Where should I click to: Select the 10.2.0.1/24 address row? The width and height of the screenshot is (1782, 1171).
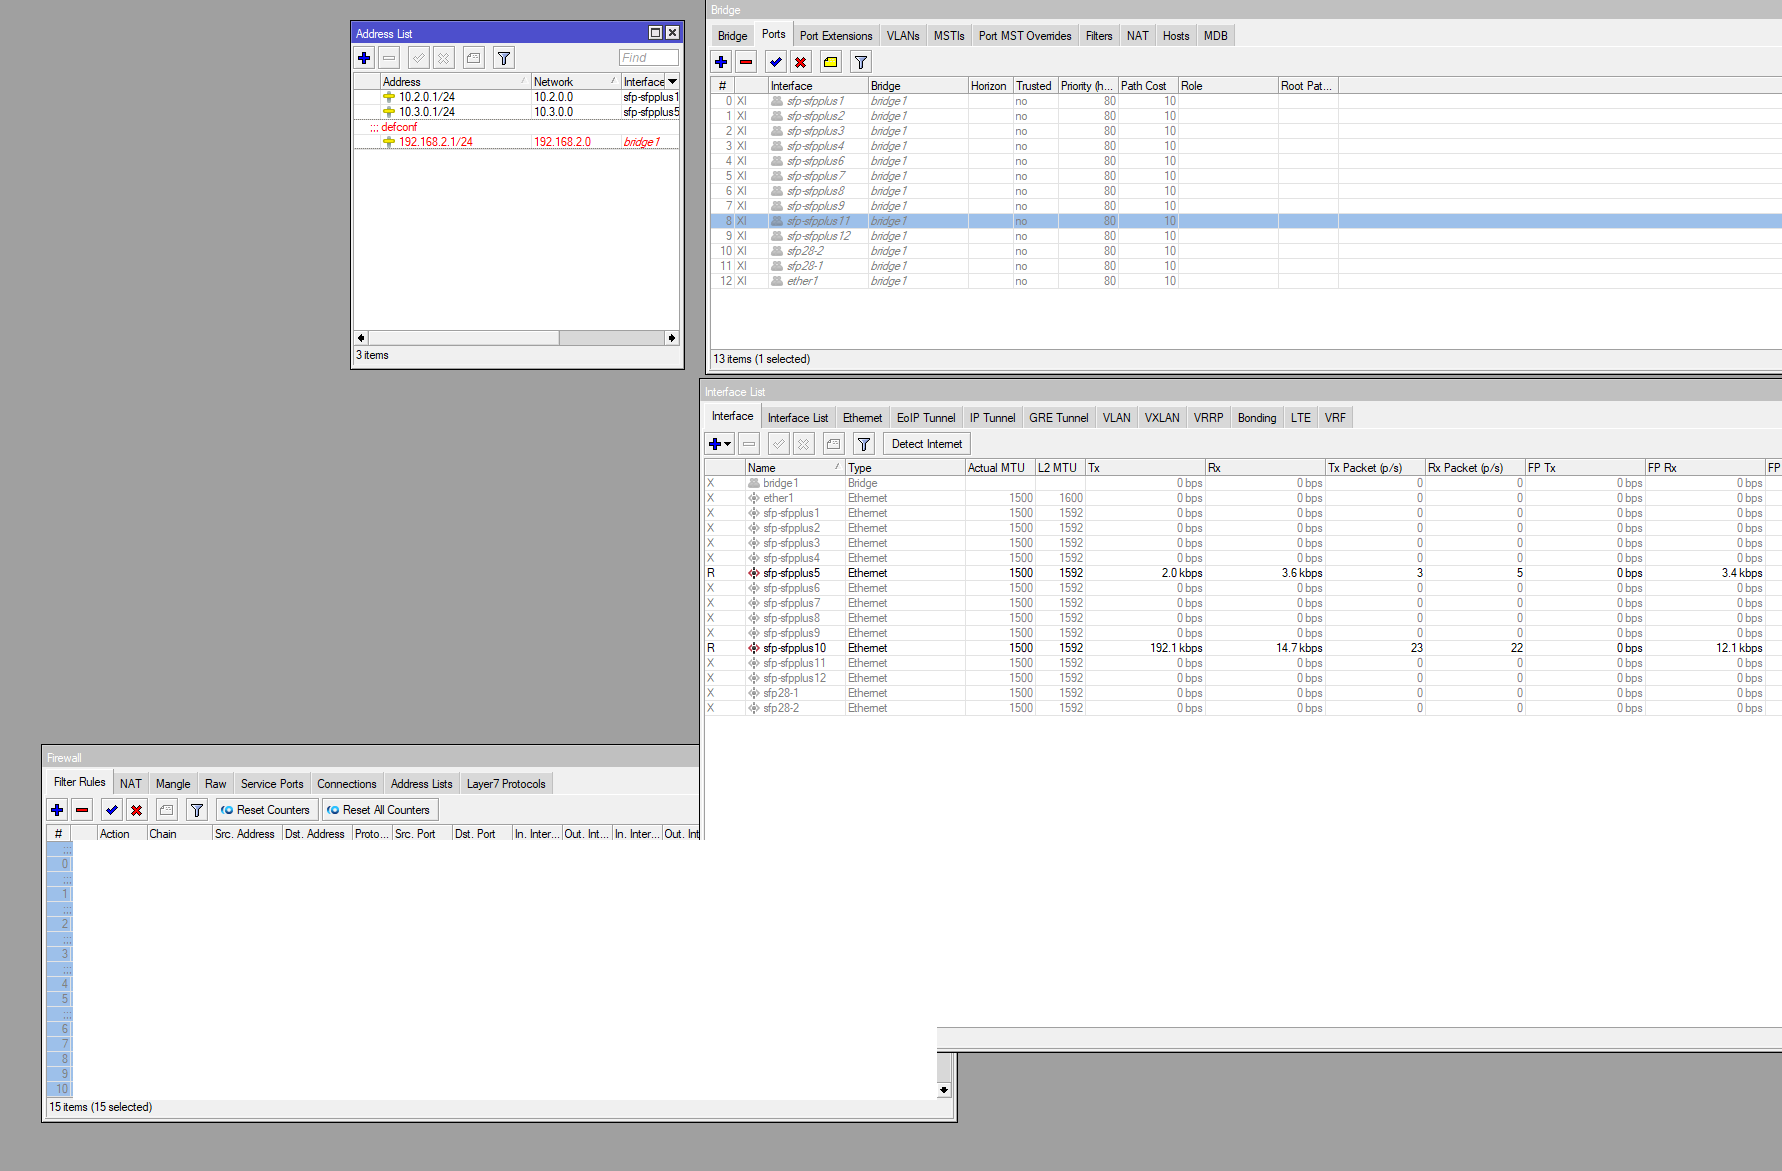(x=516, y=97)
